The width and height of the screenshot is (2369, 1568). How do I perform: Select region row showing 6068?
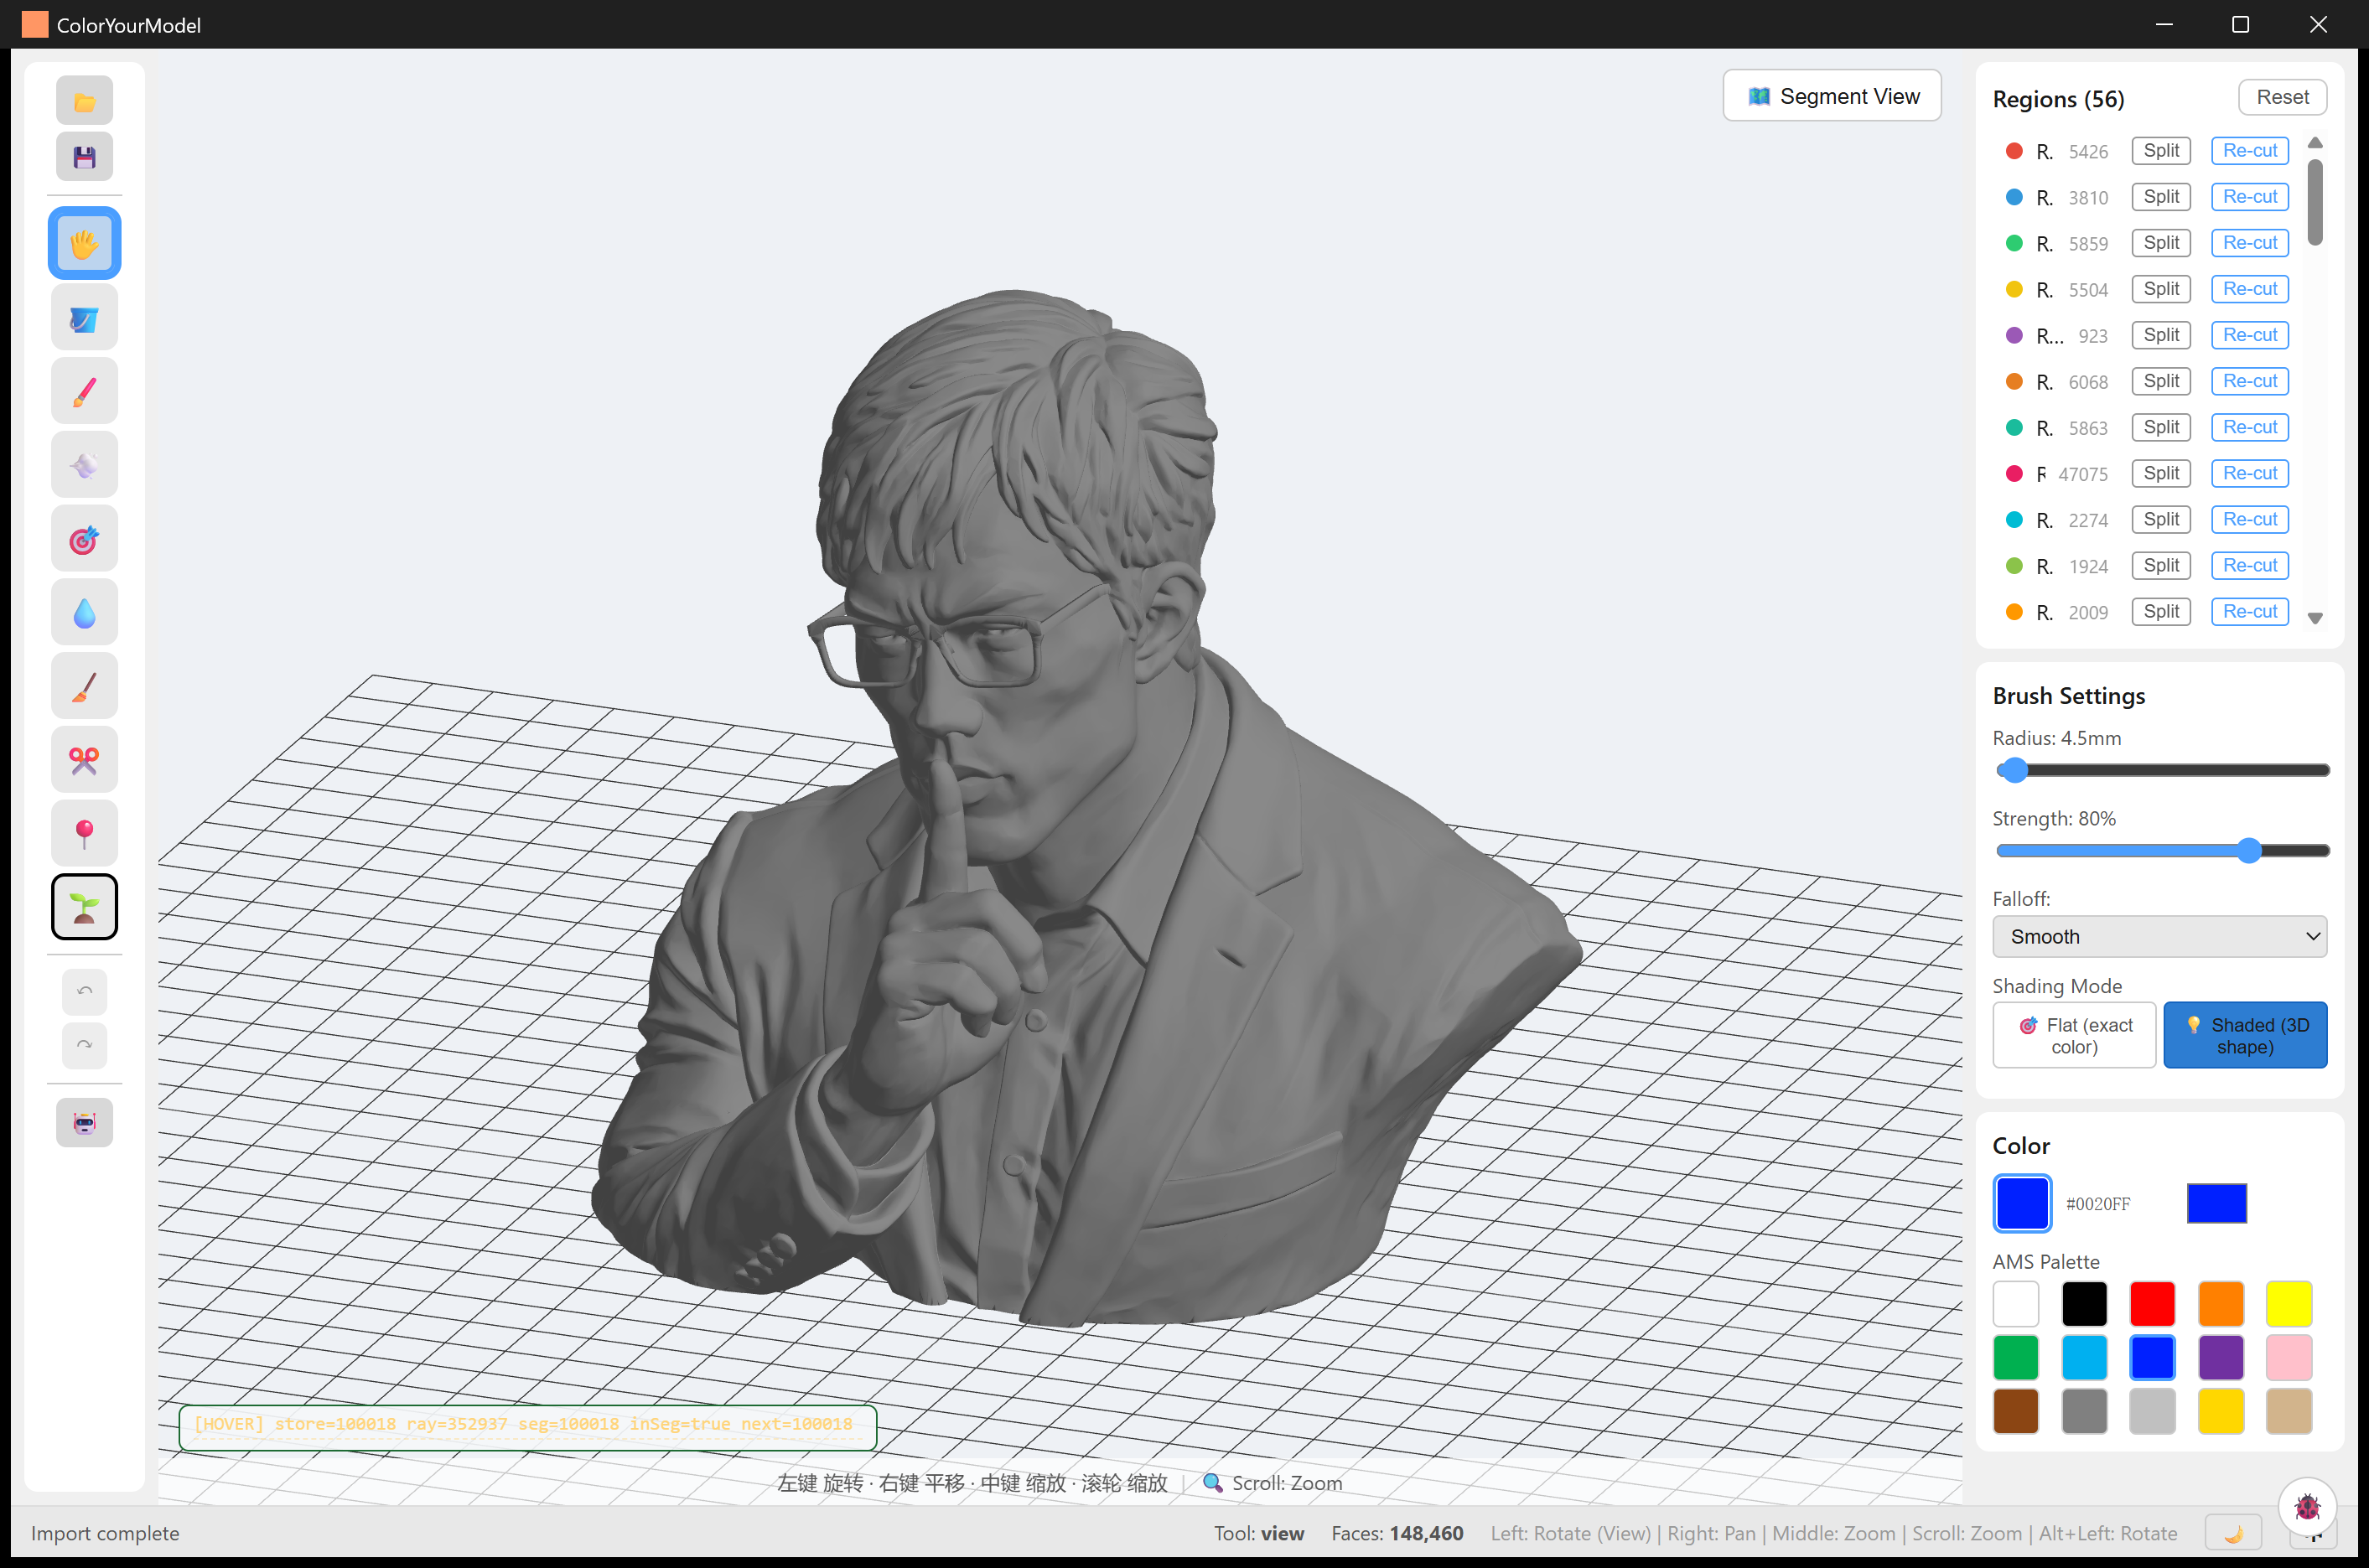click(2147, 382)
